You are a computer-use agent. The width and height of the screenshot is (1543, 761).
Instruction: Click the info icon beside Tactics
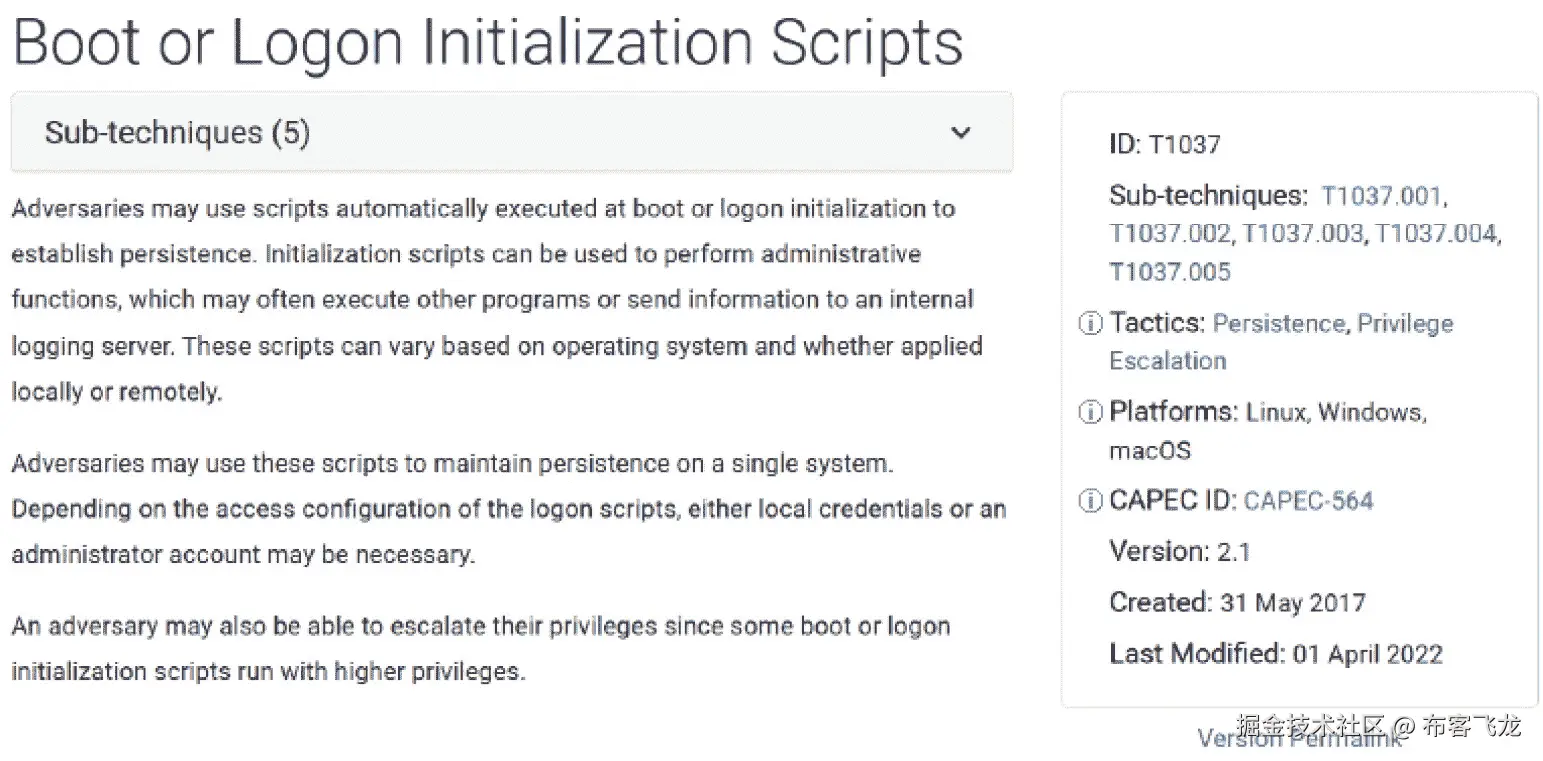(1090, 324)
